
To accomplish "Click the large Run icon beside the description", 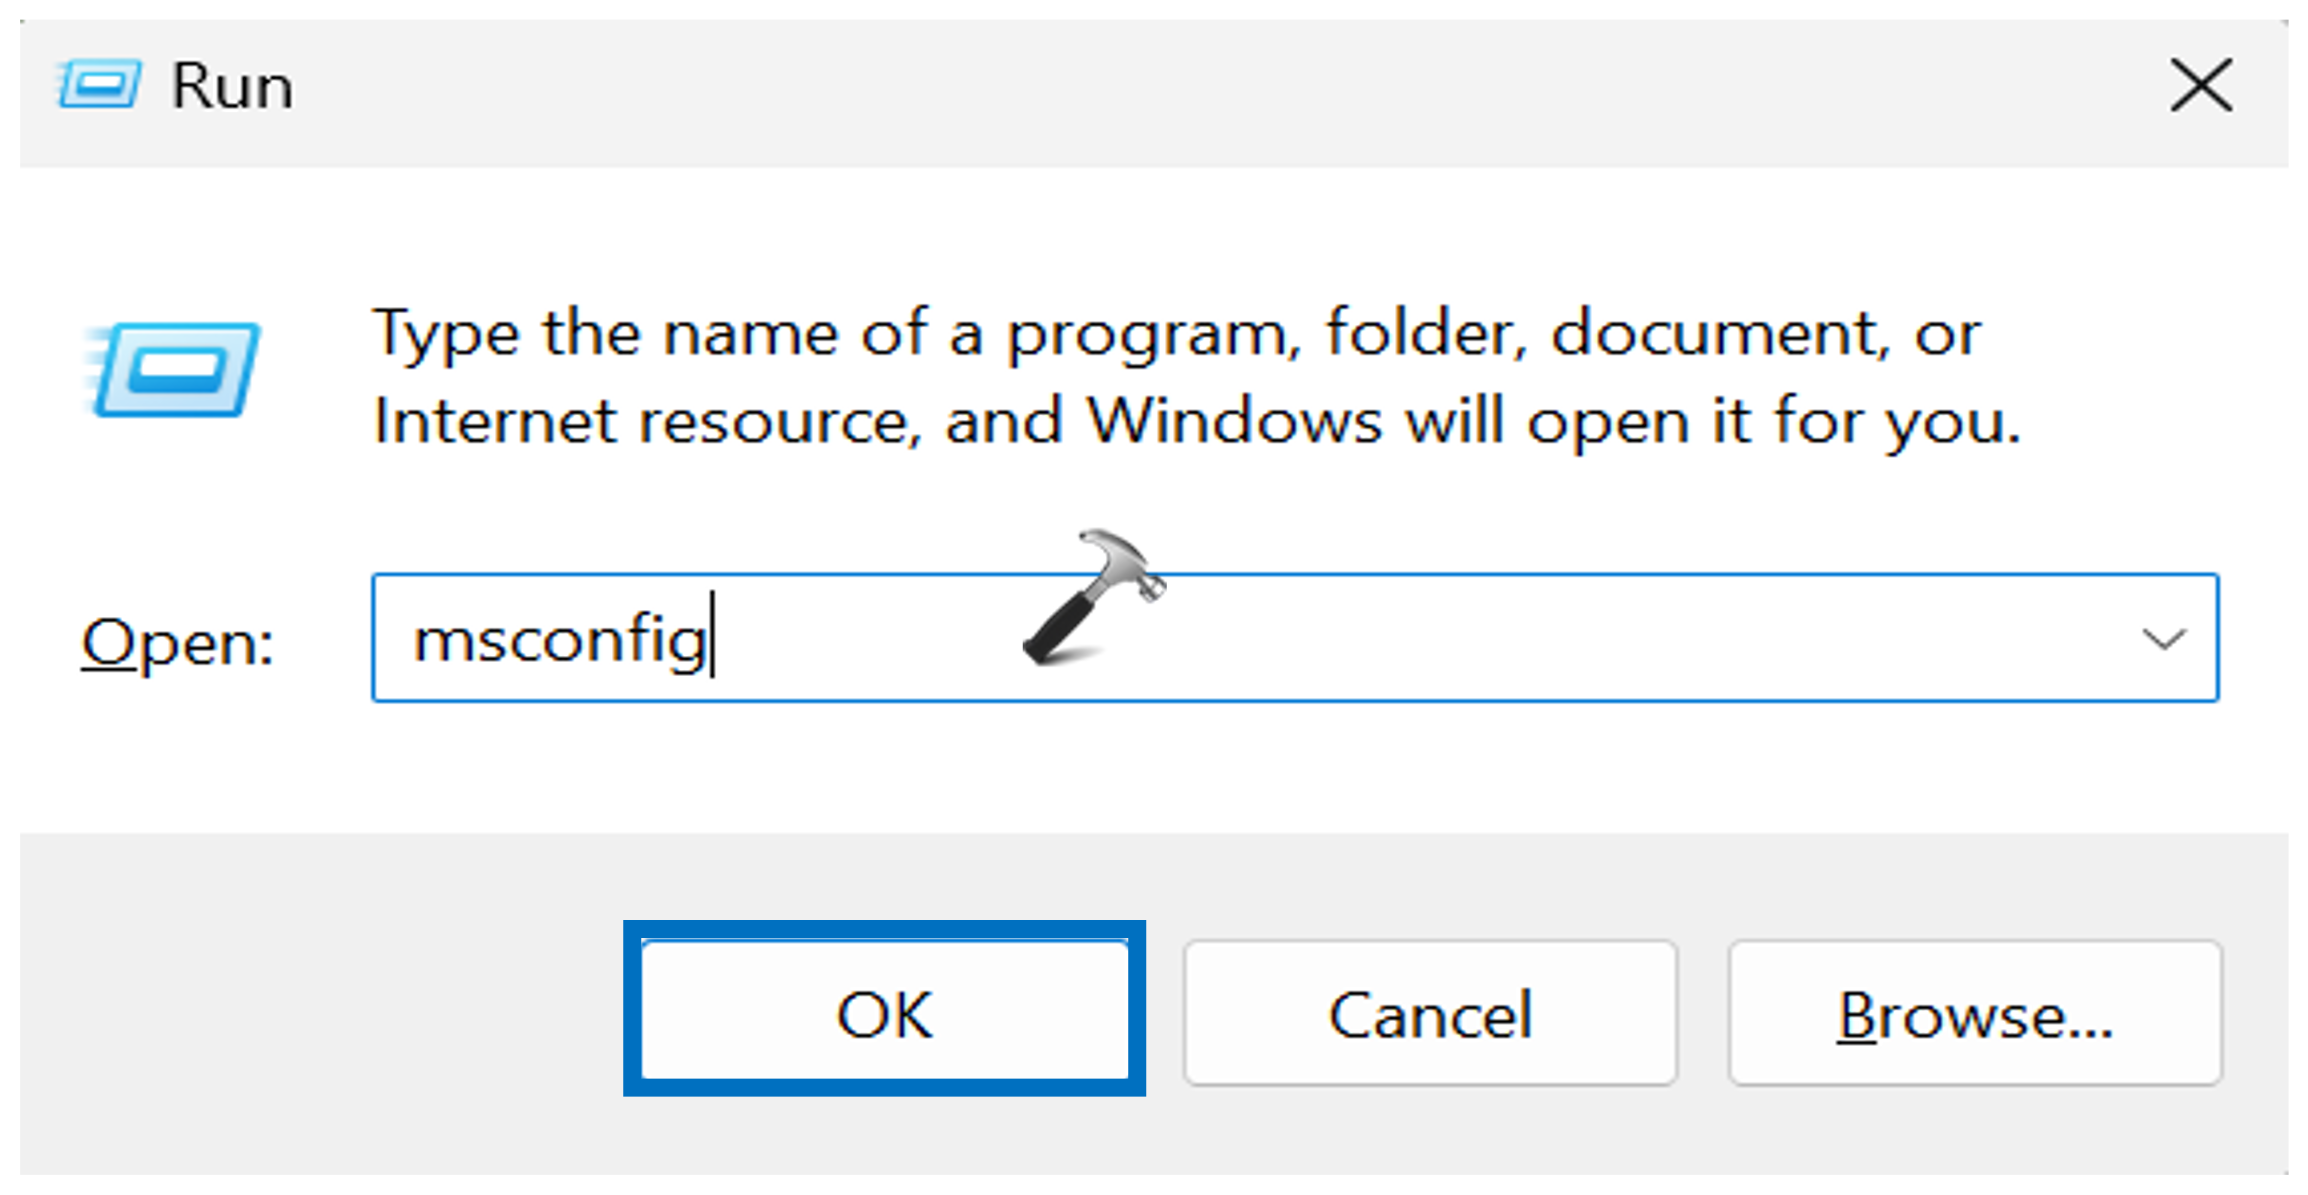I will (174, 368).
